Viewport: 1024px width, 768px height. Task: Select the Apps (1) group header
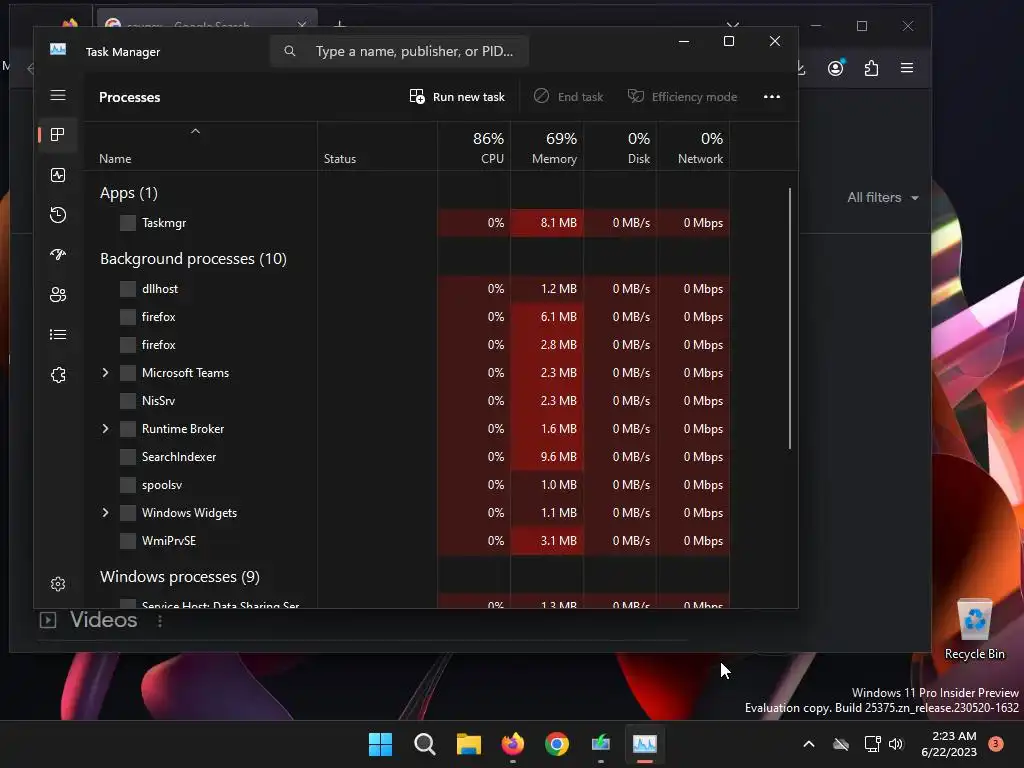click(129, 193)
